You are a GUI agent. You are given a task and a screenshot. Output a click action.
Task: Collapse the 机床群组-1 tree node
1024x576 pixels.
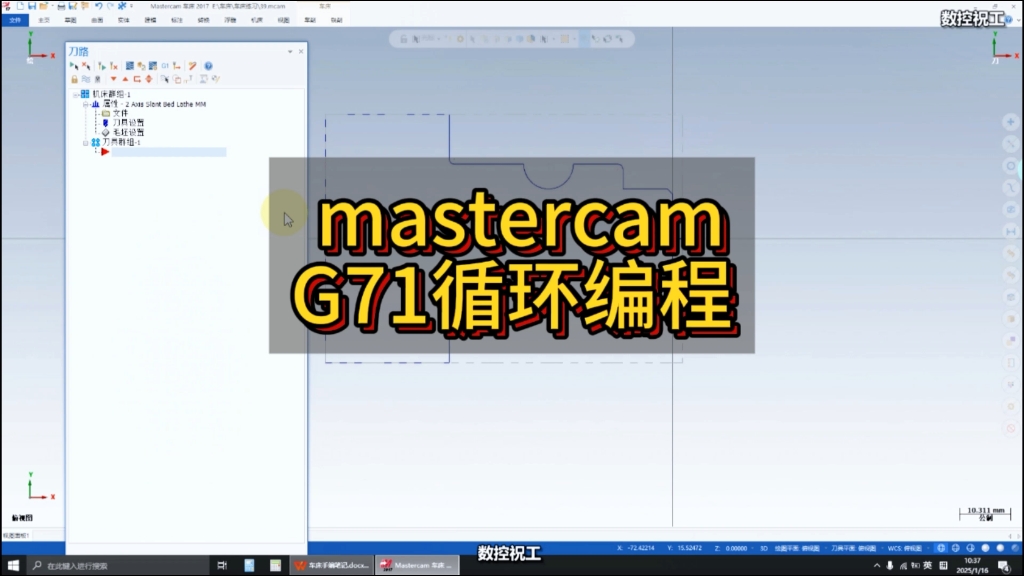[x=75, y=93]
